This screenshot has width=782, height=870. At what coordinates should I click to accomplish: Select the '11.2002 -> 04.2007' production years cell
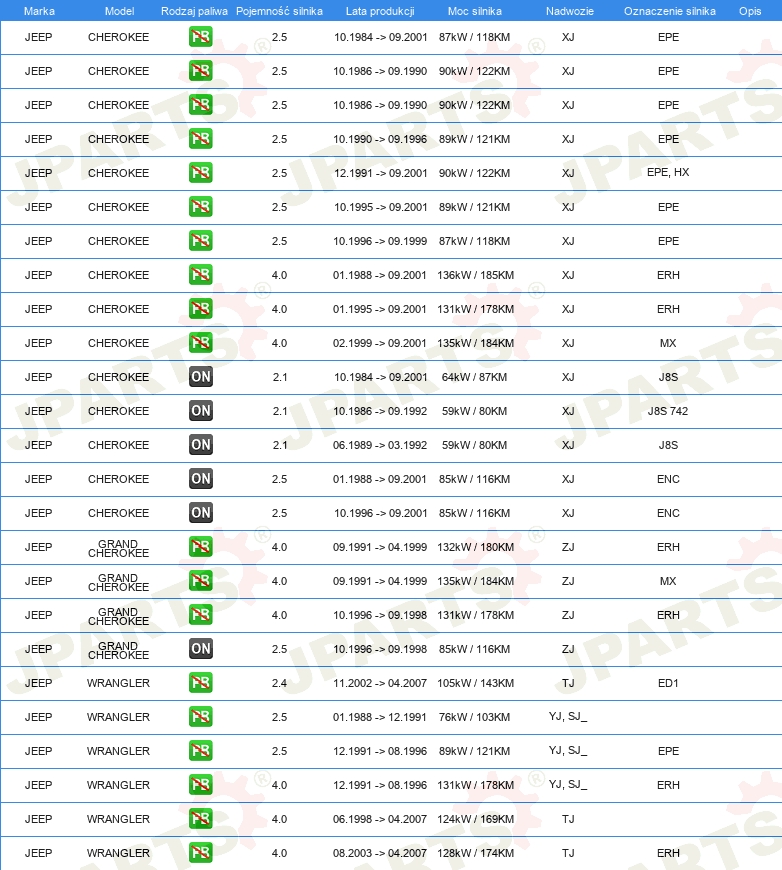380,683
